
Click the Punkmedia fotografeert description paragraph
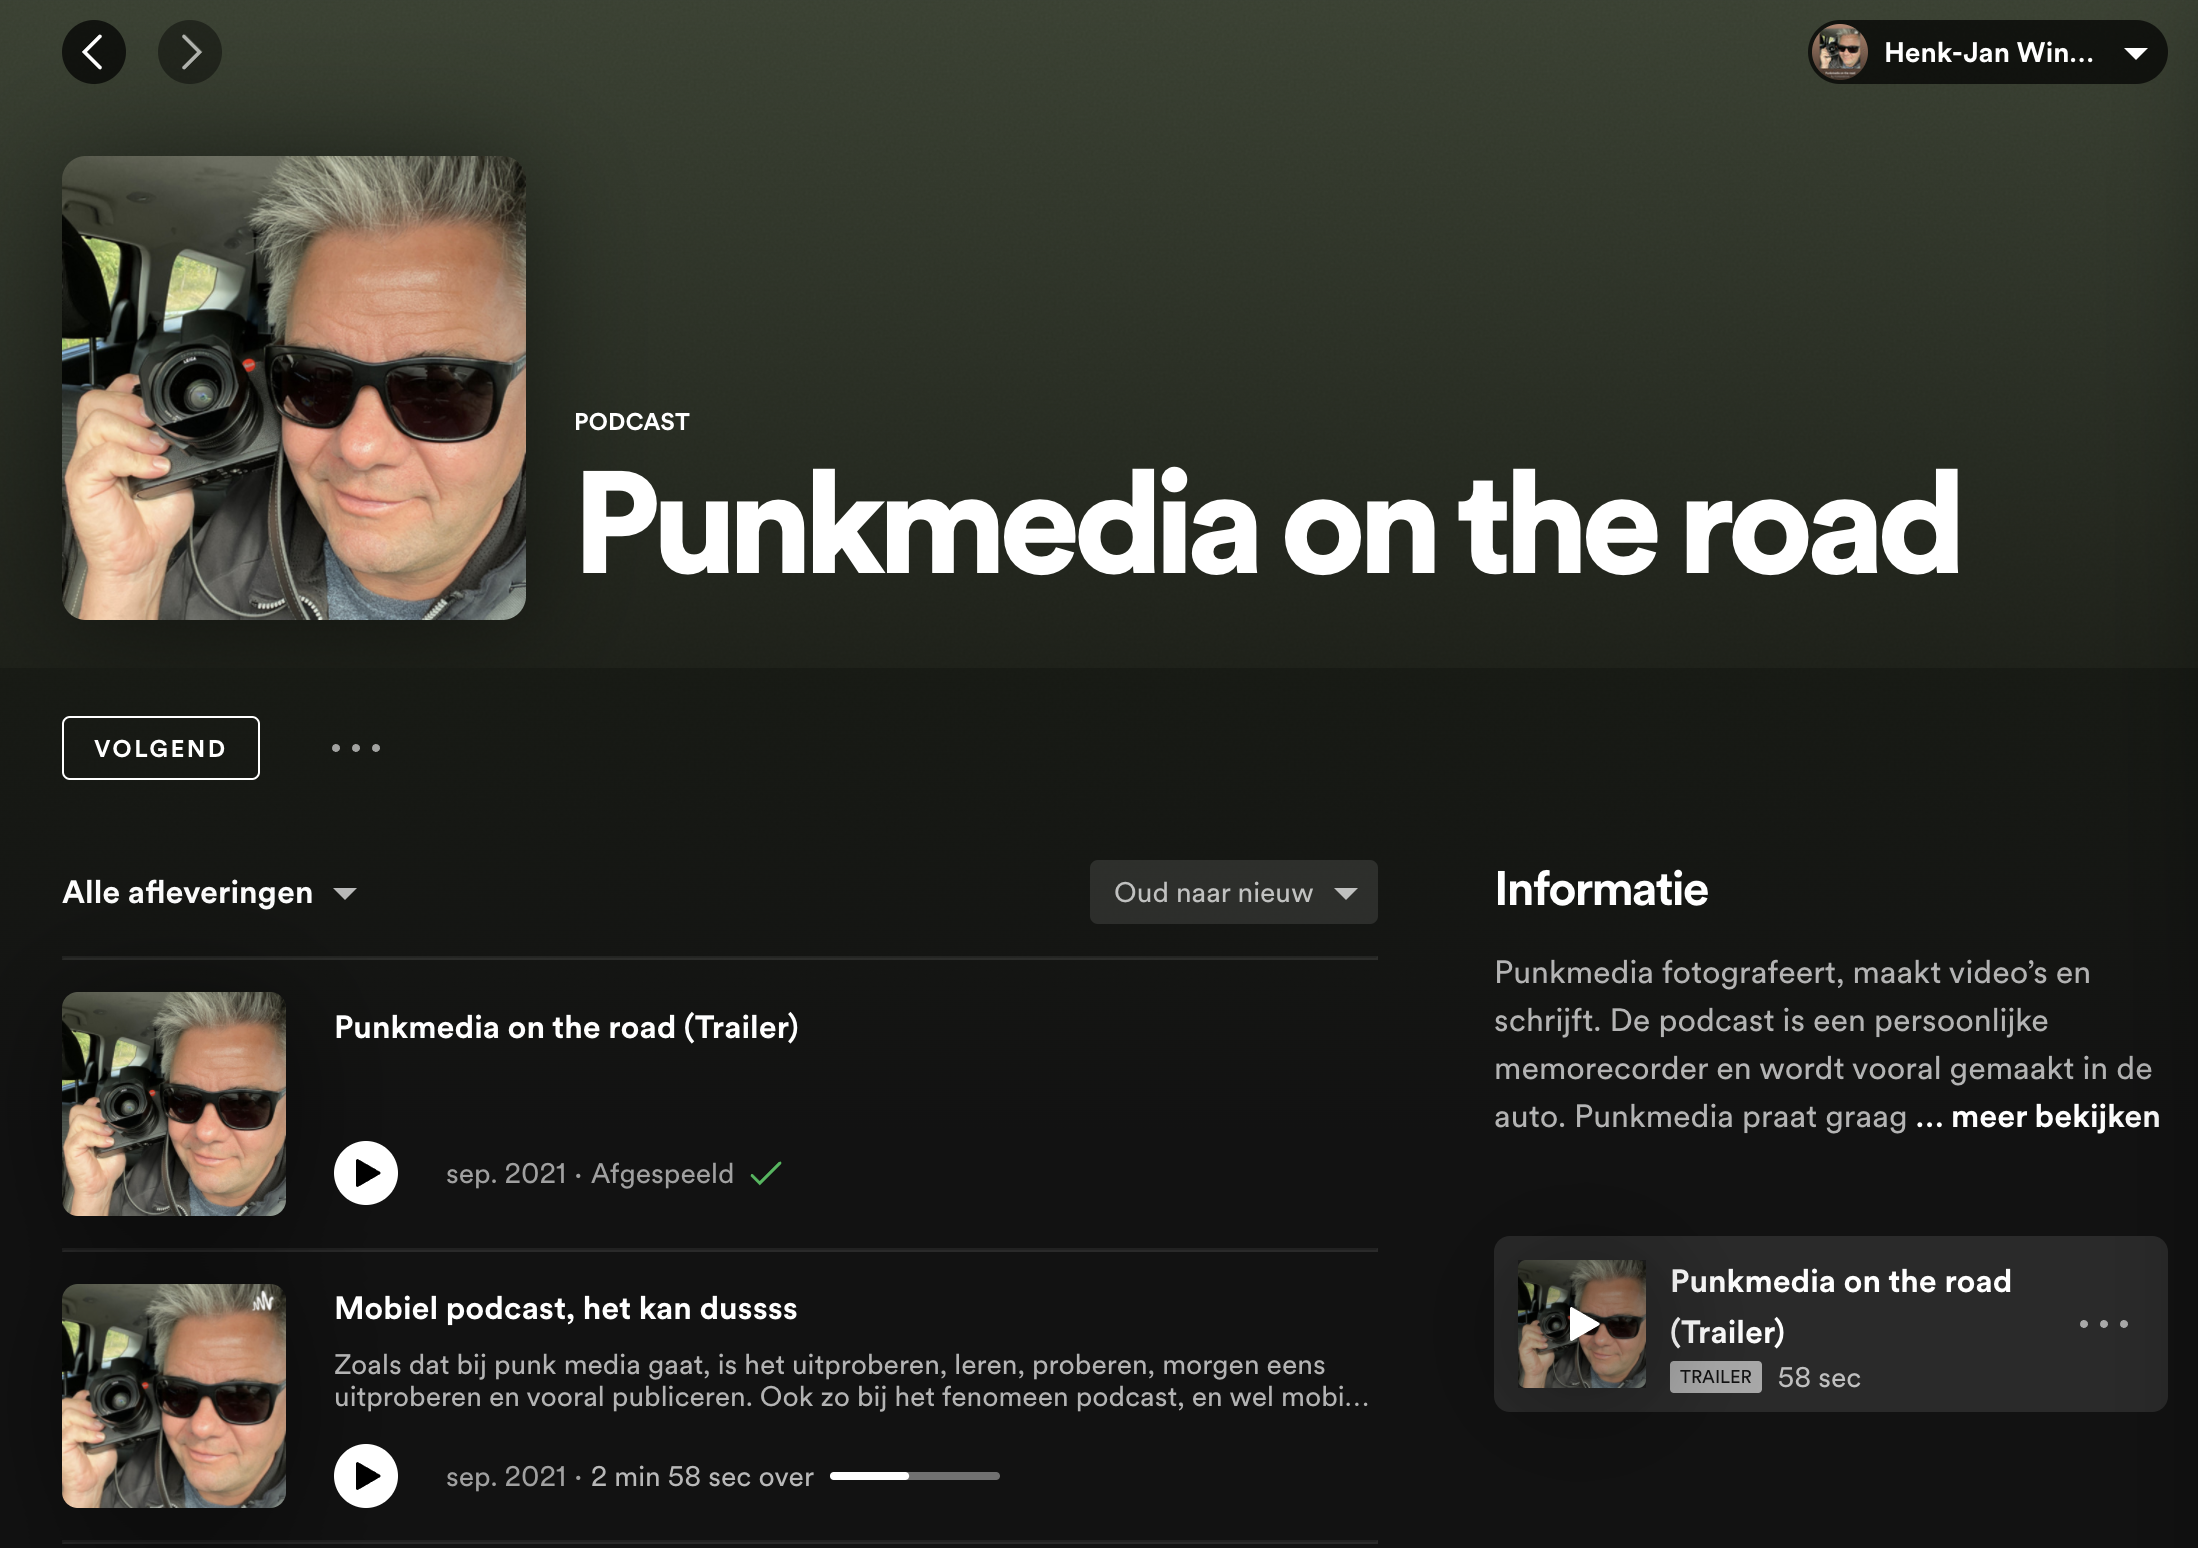tap(1826, 1044)
